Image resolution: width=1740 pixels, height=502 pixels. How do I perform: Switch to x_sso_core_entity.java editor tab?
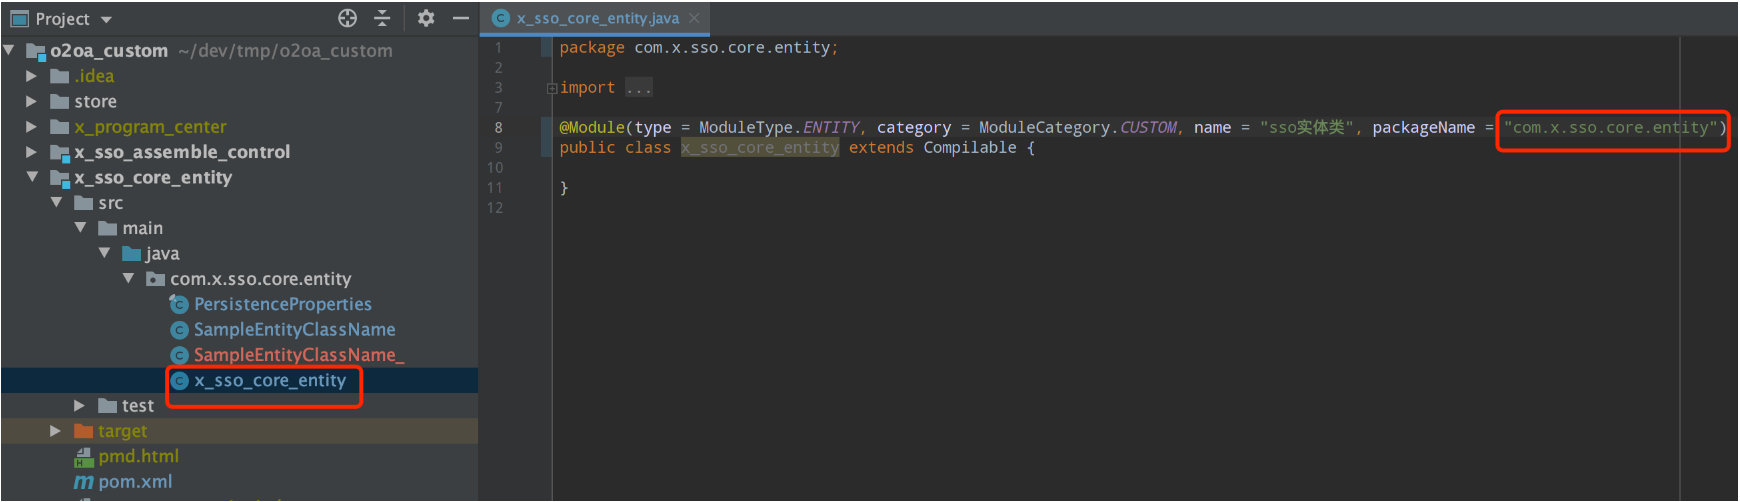597,18
